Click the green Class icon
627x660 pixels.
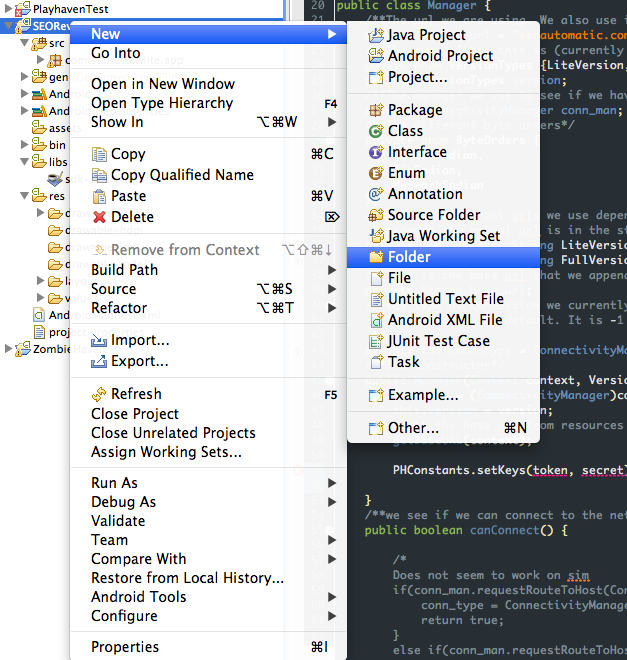[375, 131]
